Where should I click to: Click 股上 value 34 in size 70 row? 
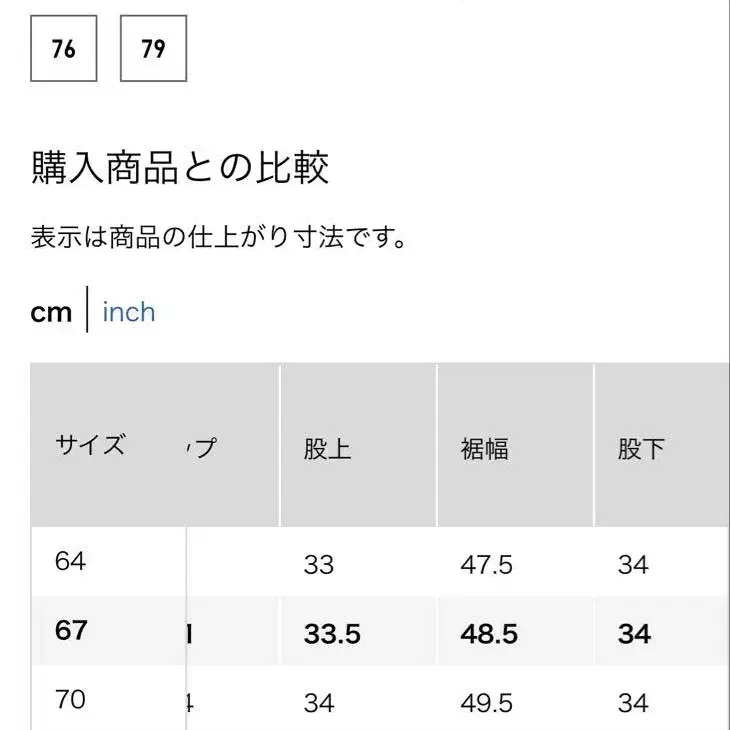coord(318,703)
